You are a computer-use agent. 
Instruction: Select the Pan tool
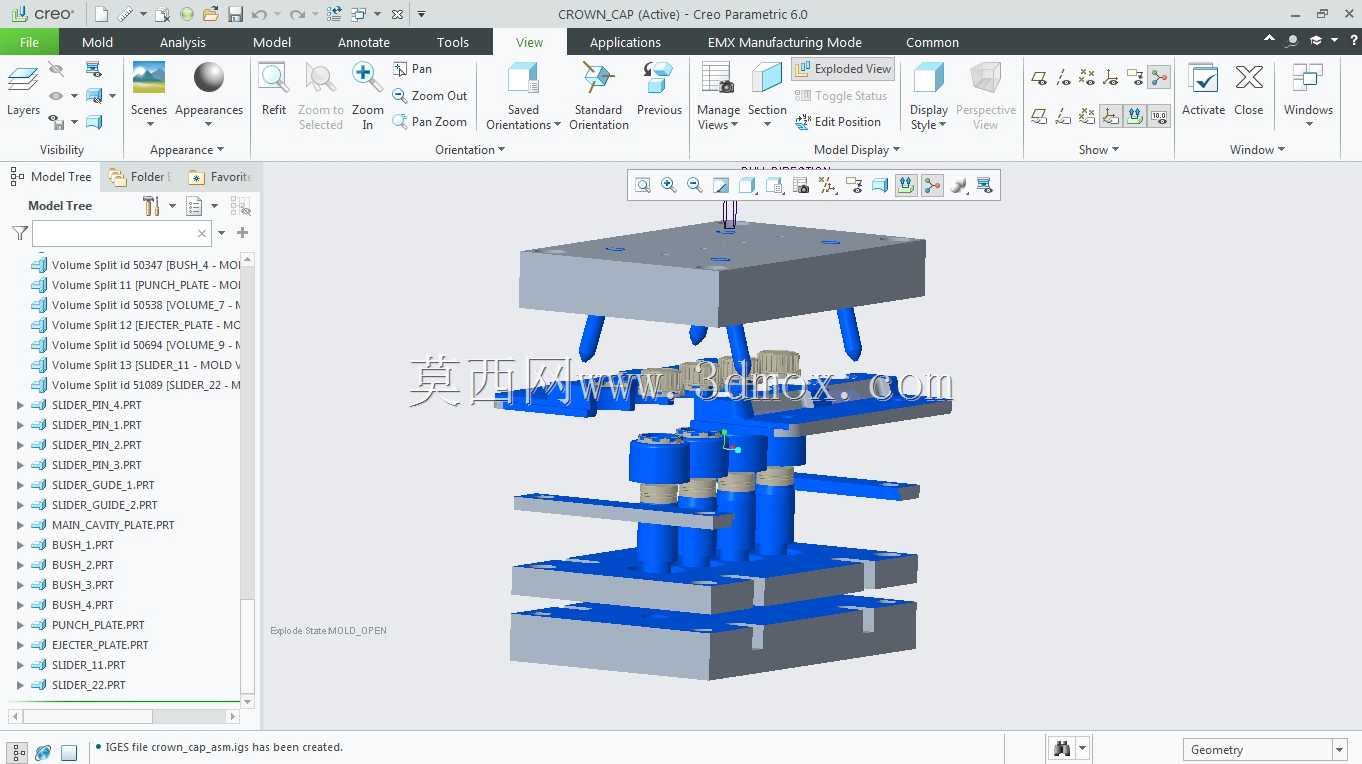click(x=412, y=69)
